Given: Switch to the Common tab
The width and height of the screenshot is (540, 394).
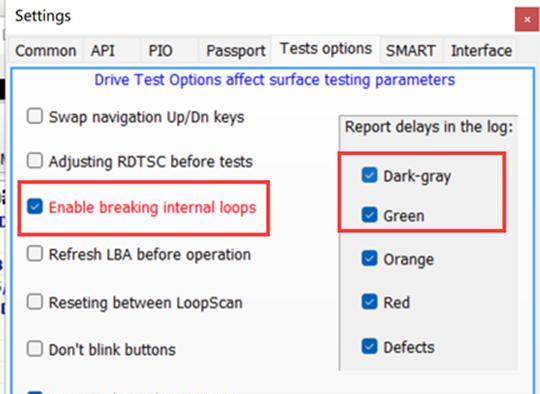Looking at the screenshot, I should [45, 51].
